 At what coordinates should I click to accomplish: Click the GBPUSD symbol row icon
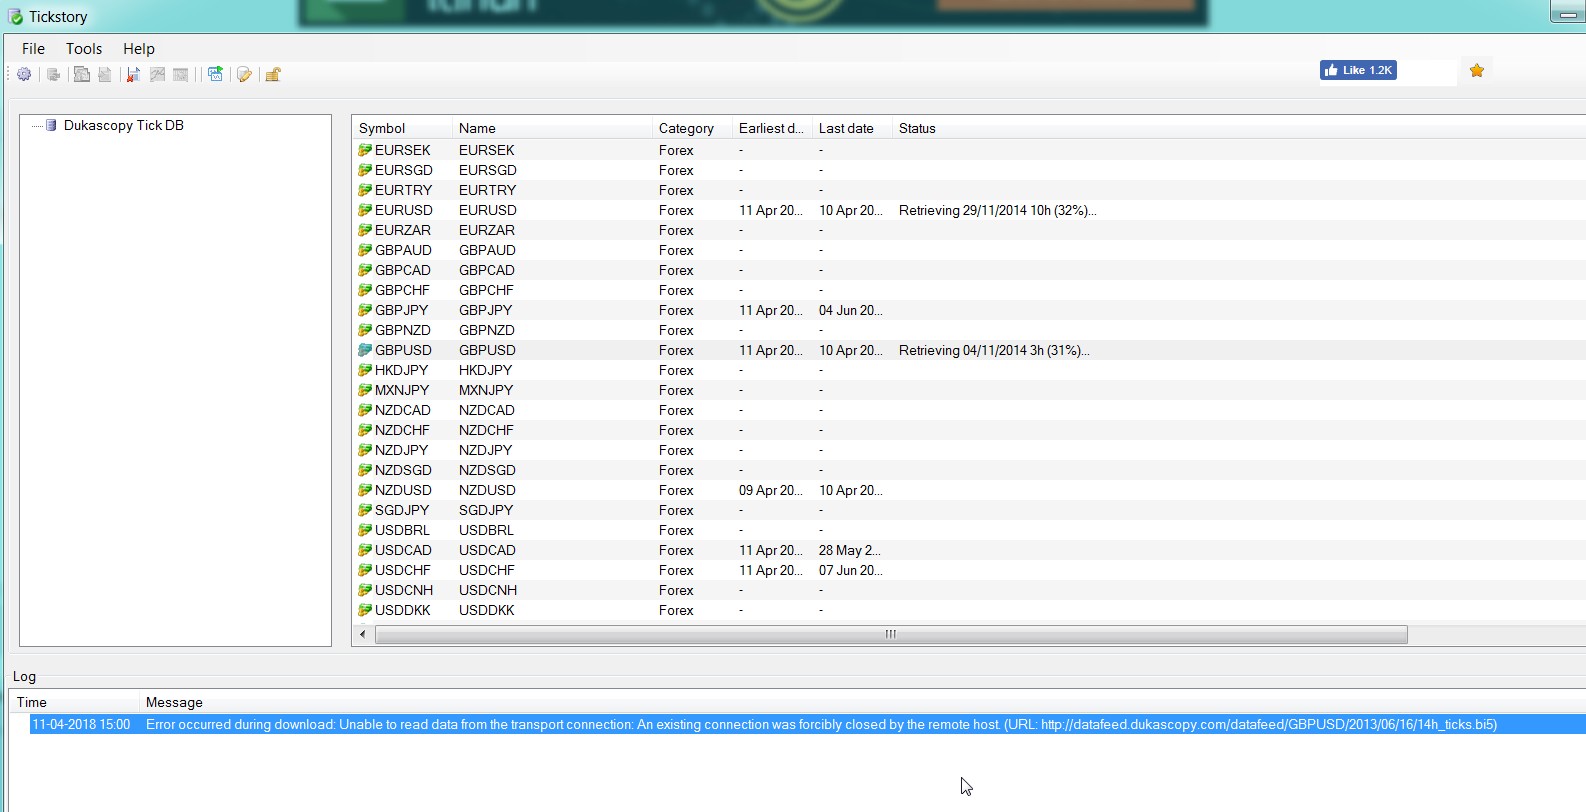[x=365, y=350]
